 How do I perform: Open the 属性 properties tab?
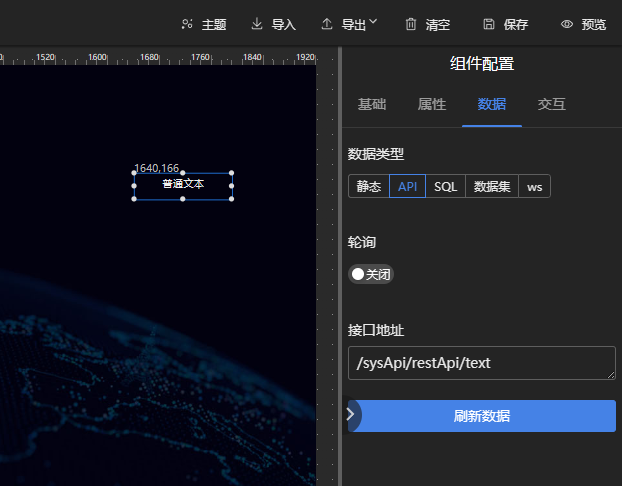pyautogui.click(x=432, y=104)
